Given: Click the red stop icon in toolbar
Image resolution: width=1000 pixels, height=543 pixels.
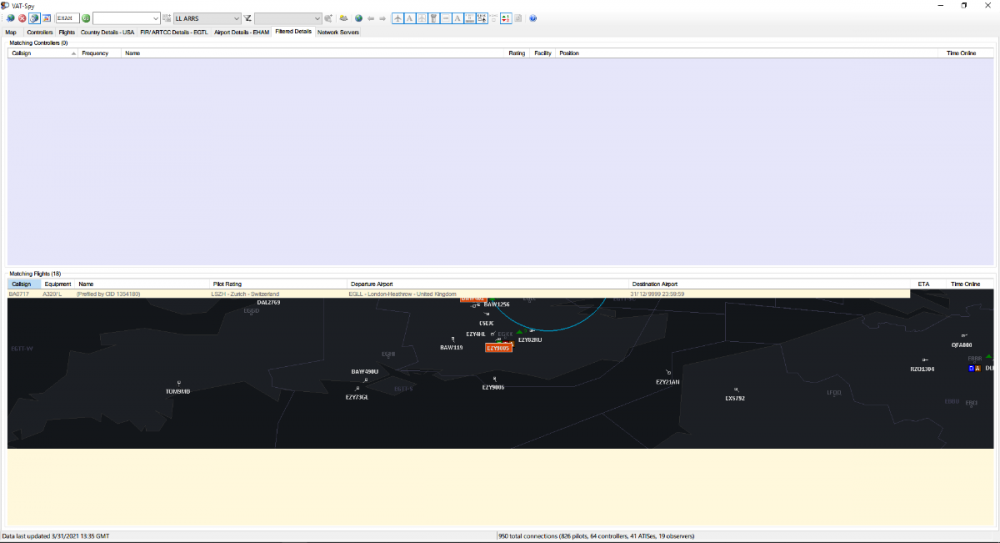Looking at the screenshot, I should click(22, 18).
